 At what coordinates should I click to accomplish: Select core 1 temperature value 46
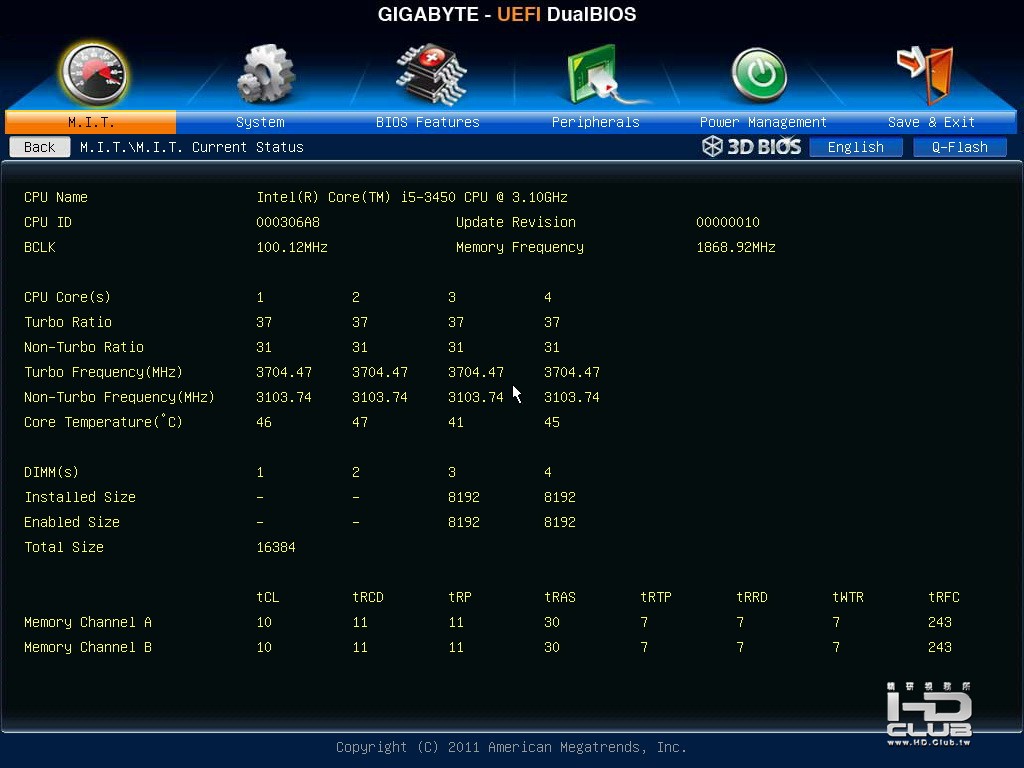263,423
